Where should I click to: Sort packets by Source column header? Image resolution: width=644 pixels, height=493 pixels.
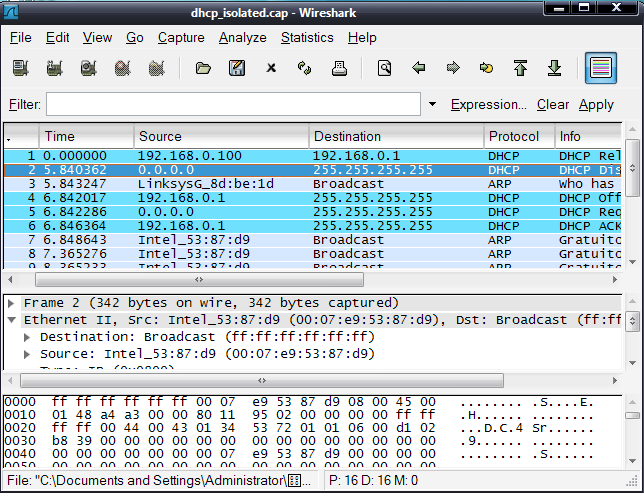221,136
